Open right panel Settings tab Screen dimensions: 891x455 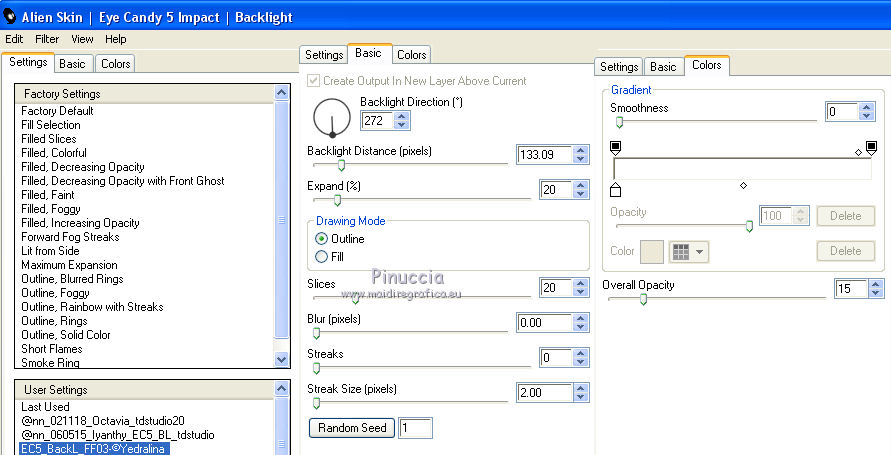click(619, 66)
